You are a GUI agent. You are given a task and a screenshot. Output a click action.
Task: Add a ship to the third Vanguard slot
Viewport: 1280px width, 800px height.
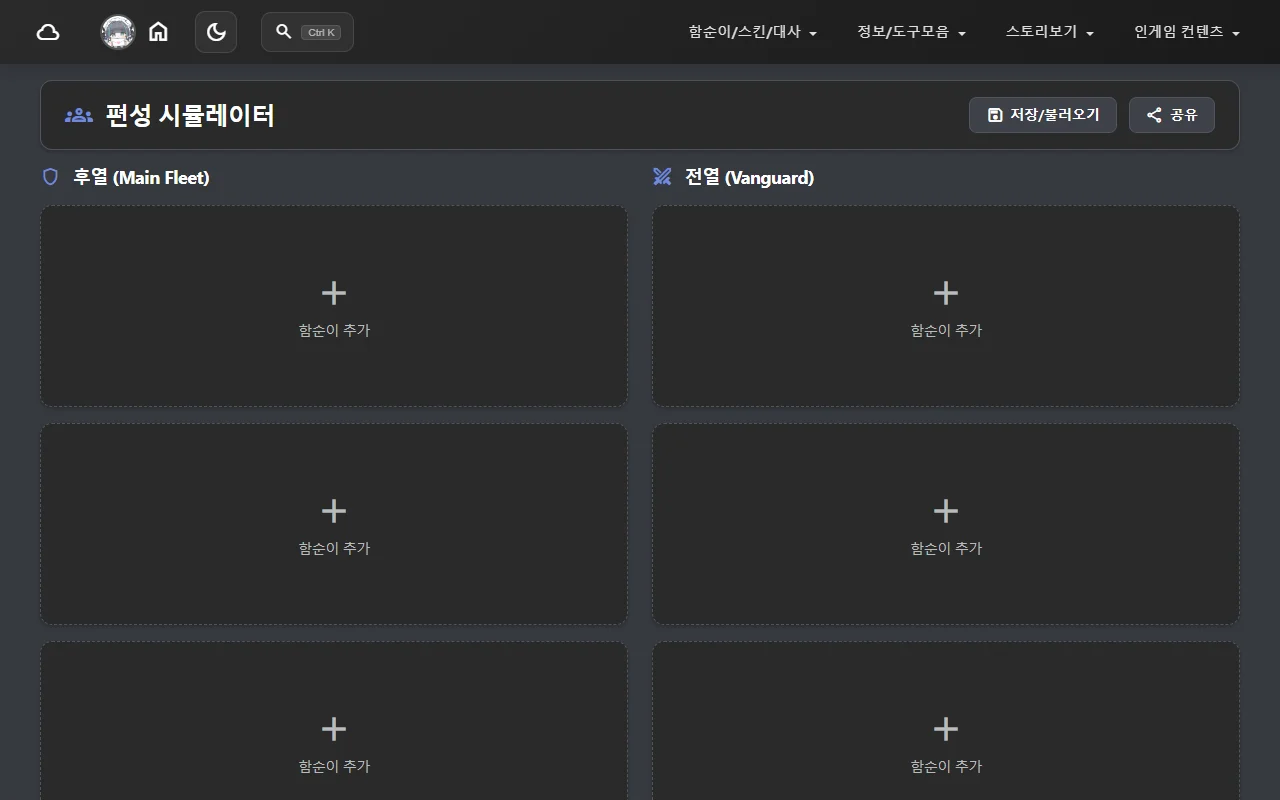coord(946,721)
